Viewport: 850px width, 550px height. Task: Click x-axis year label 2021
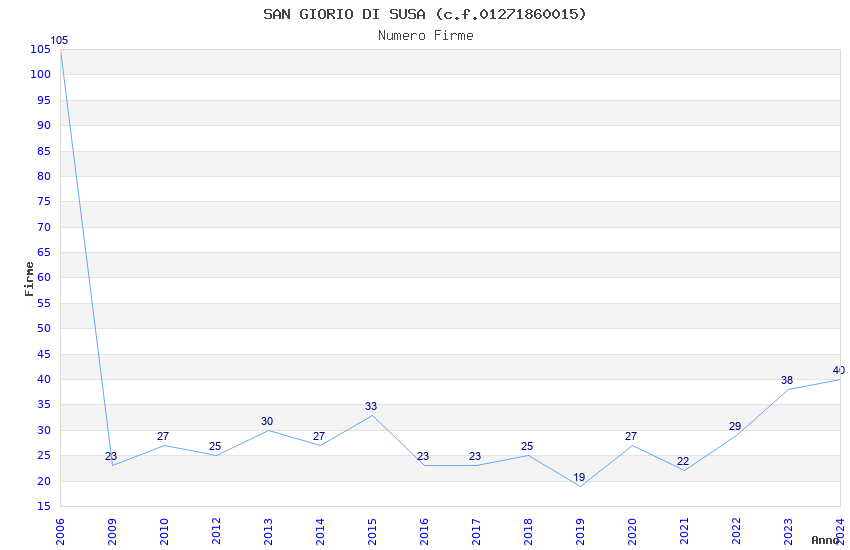(x=684, y=532)
